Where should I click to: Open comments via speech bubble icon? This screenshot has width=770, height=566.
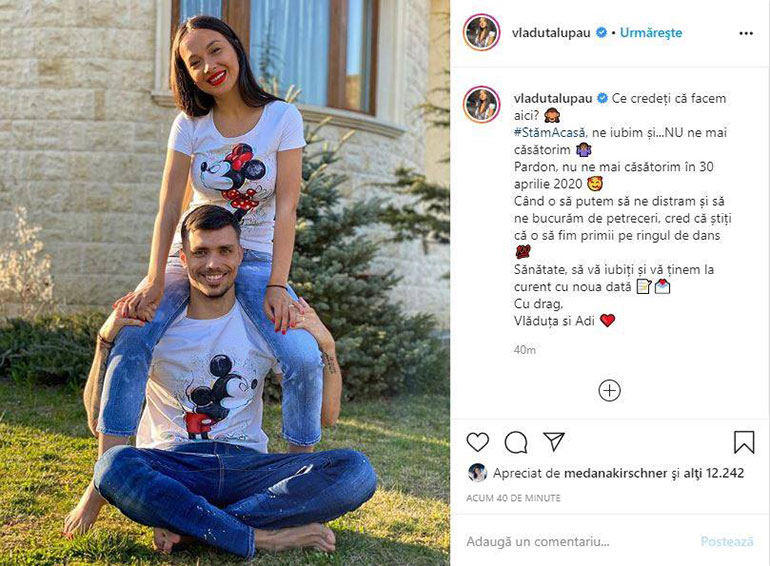point(516,442)
